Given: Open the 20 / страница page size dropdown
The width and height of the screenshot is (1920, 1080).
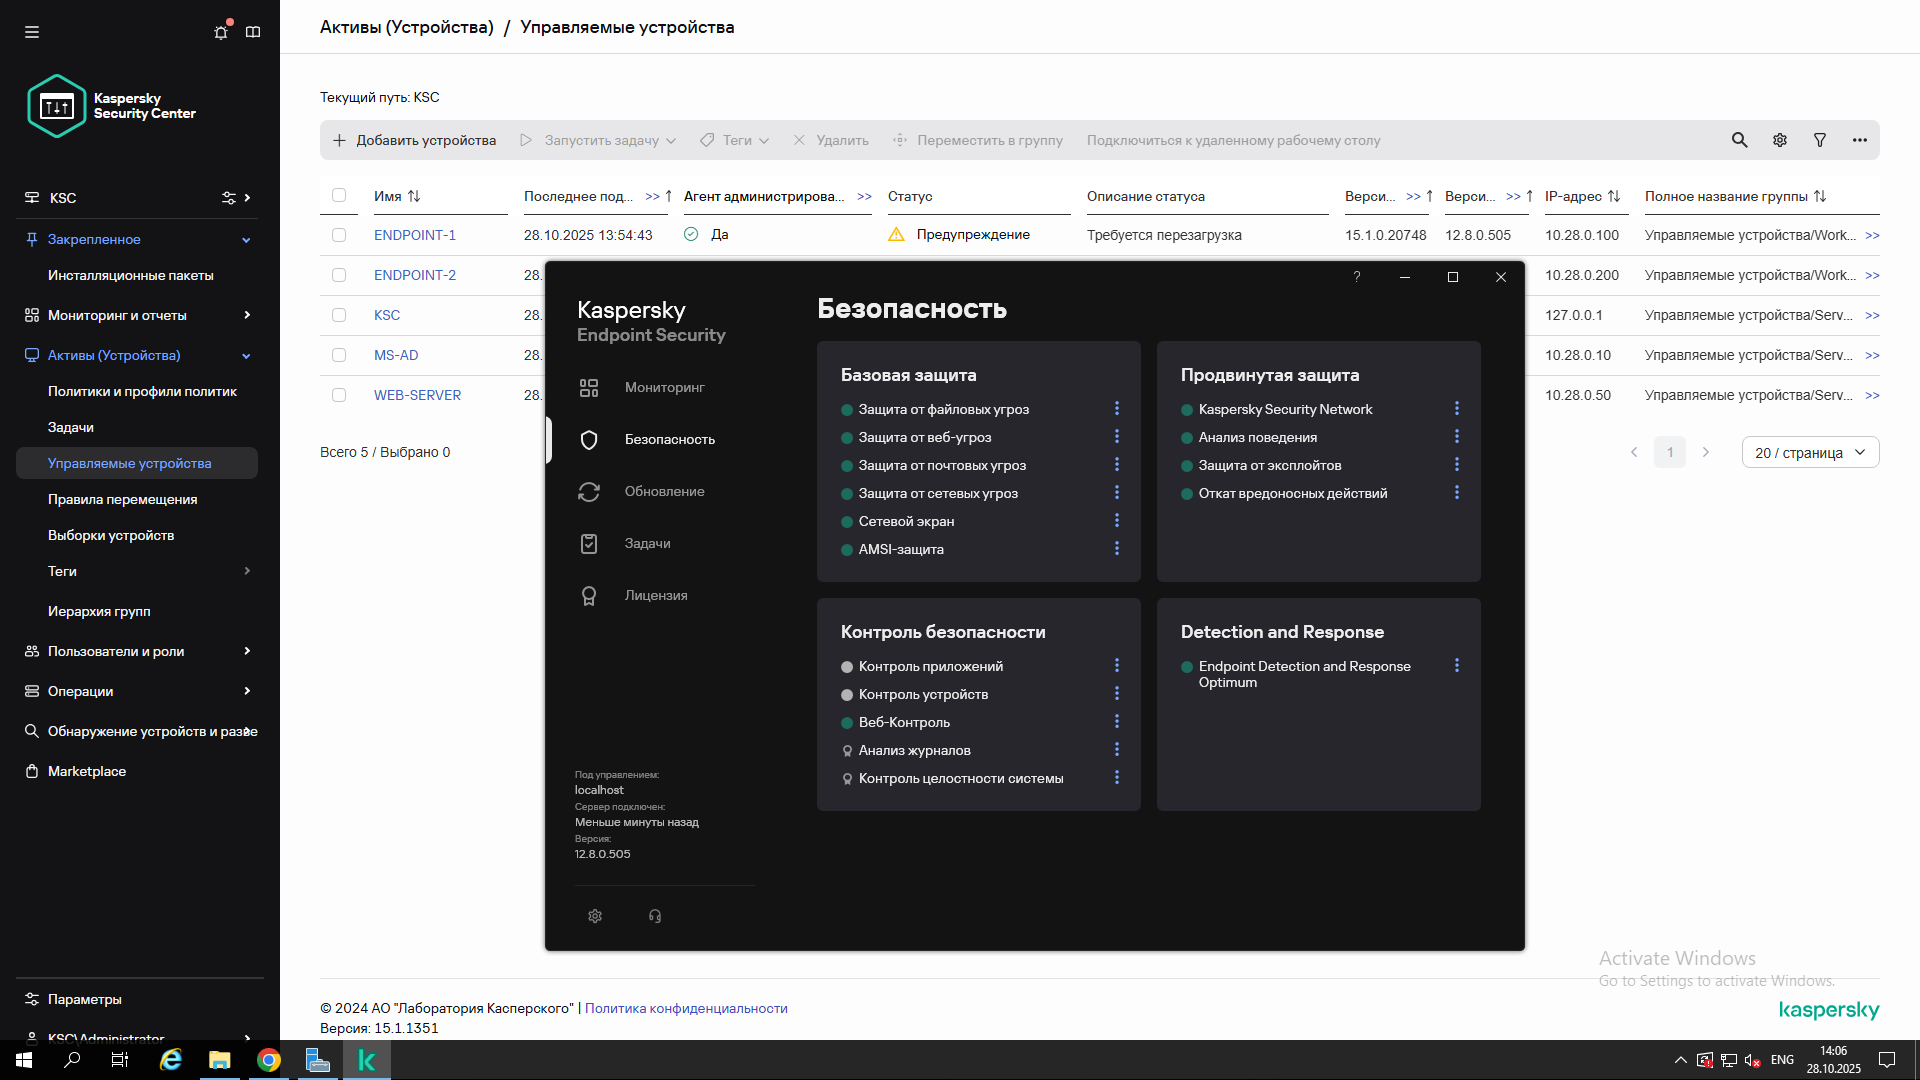Looking at the screenshot, I should (x=1810, y=453).
